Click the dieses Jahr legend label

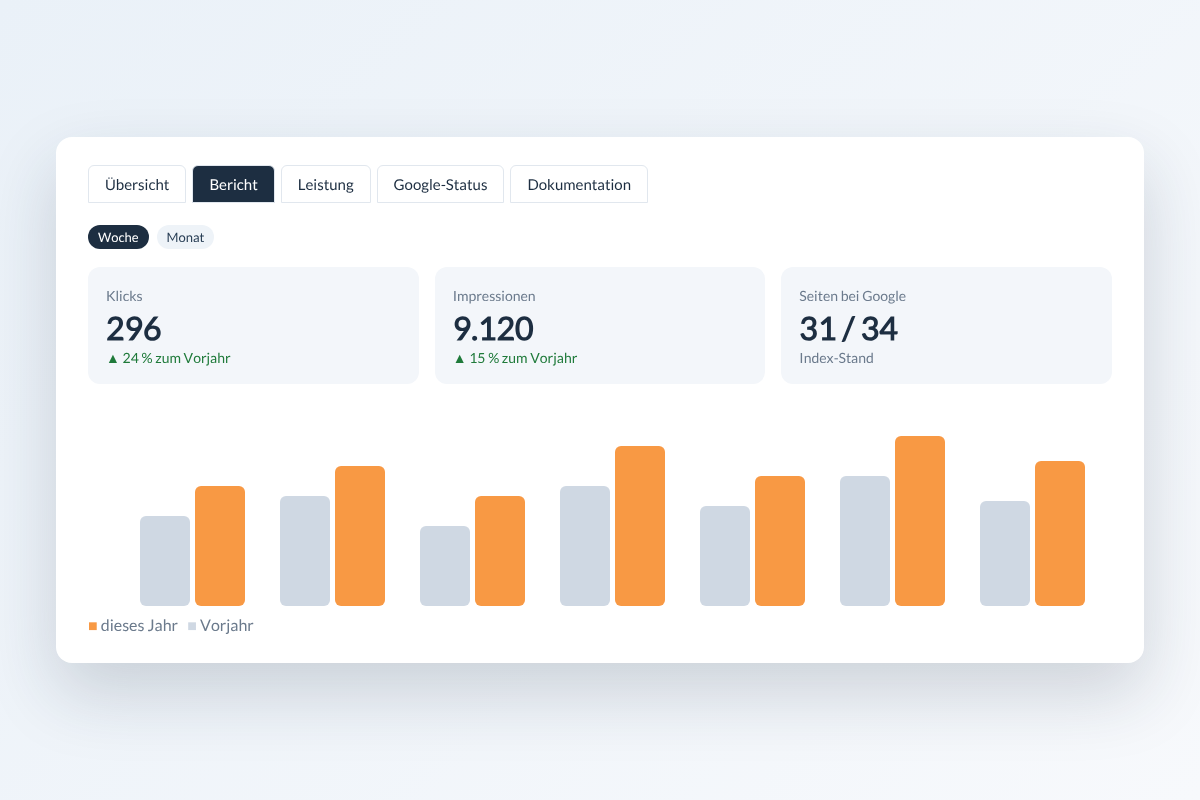click(x=139, y=626)
